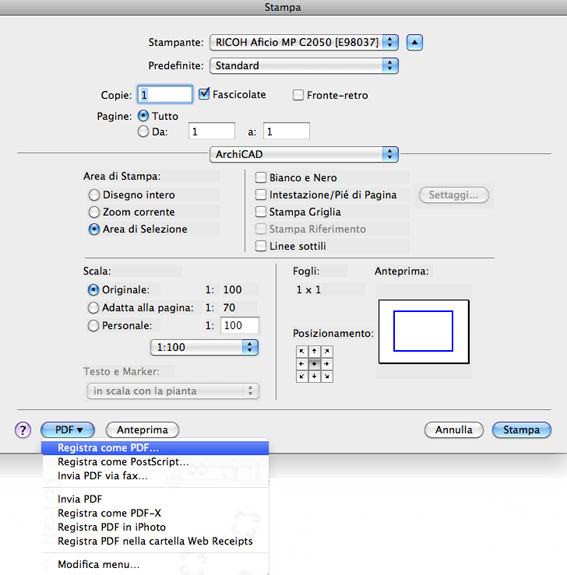The height and width of the screenshot is (575, 567).
Task: Choose Registra come PostScript… menu item
Action: (x=155, y=462)
